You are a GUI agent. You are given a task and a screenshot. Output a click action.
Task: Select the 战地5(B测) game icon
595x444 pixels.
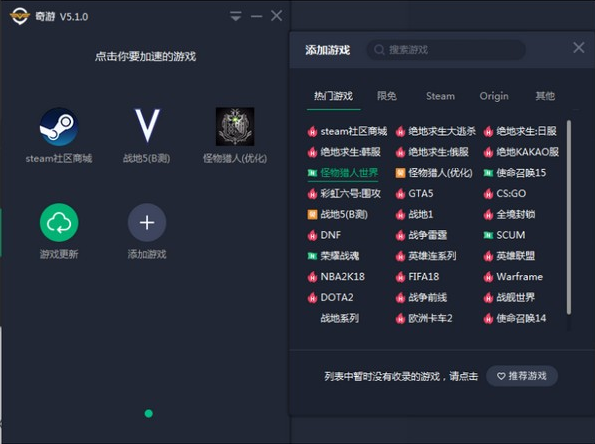[x=147, y=126]
